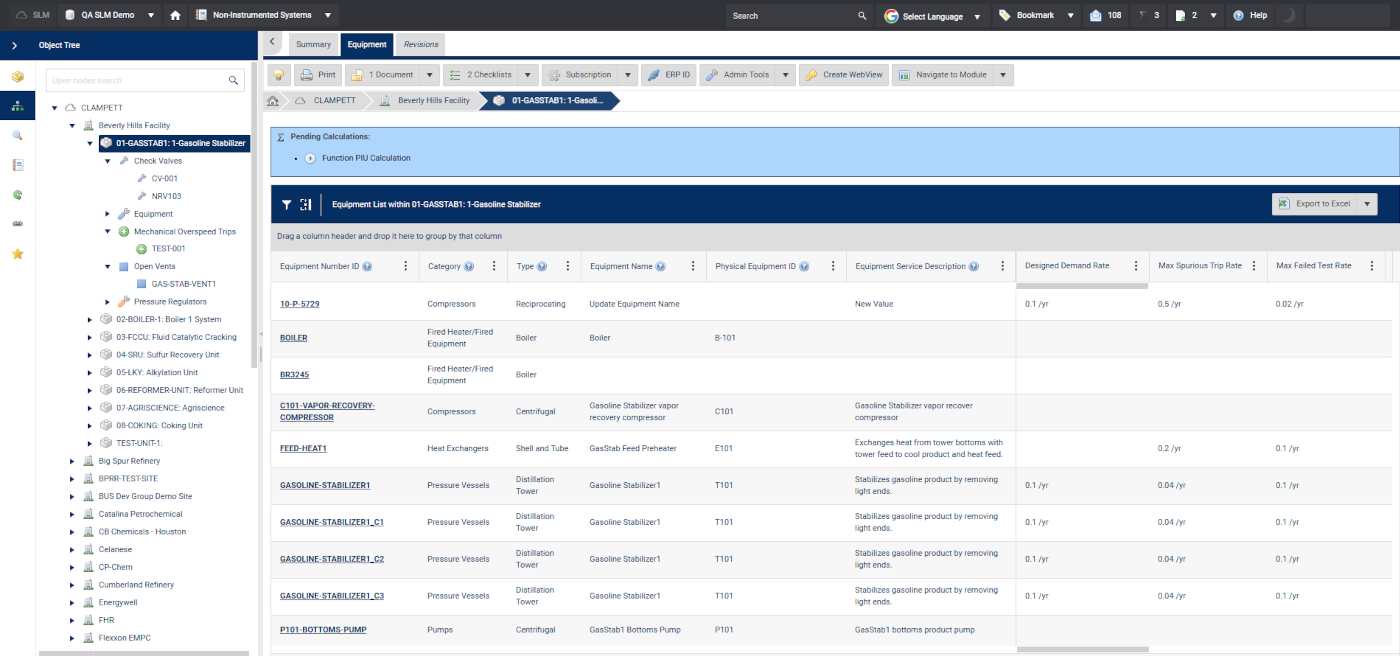The height and width of the screenshot is (656, 1400).
Task: Click the lightbulb tips icon in toolbar
Action: (279, 75)
